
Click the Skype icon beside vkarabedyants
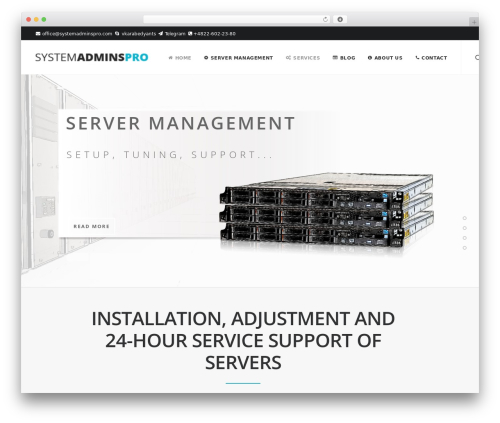(x=117, y=34)
